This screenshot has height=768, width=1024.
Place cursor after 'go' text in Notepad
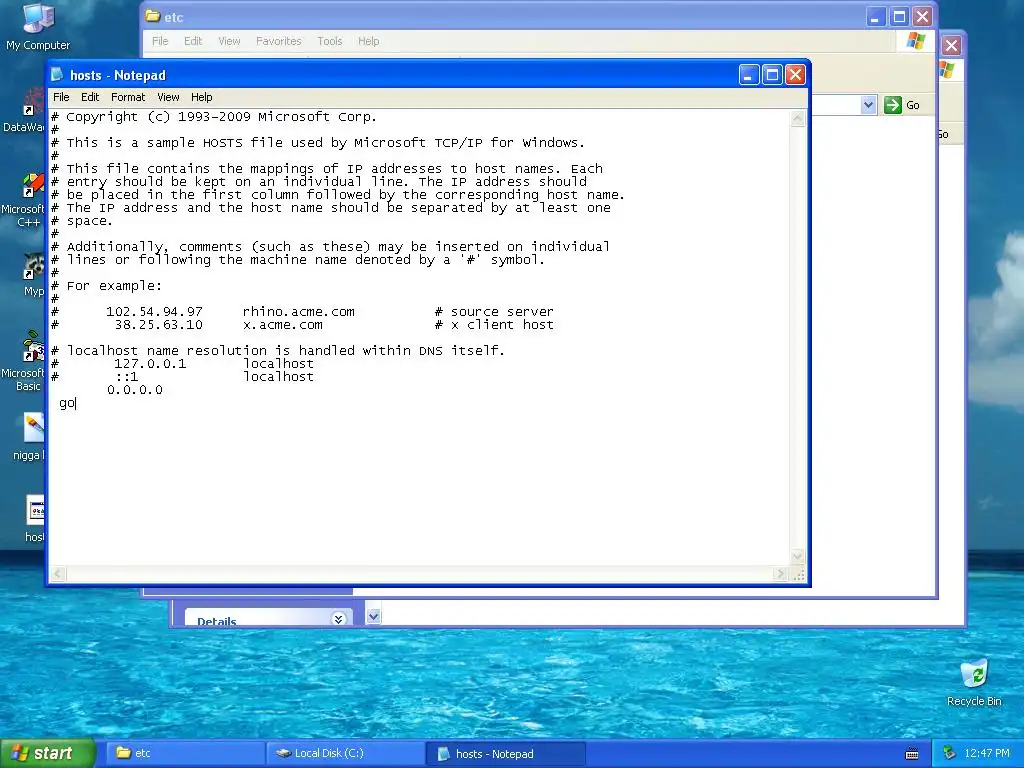(x=76, y=403)
